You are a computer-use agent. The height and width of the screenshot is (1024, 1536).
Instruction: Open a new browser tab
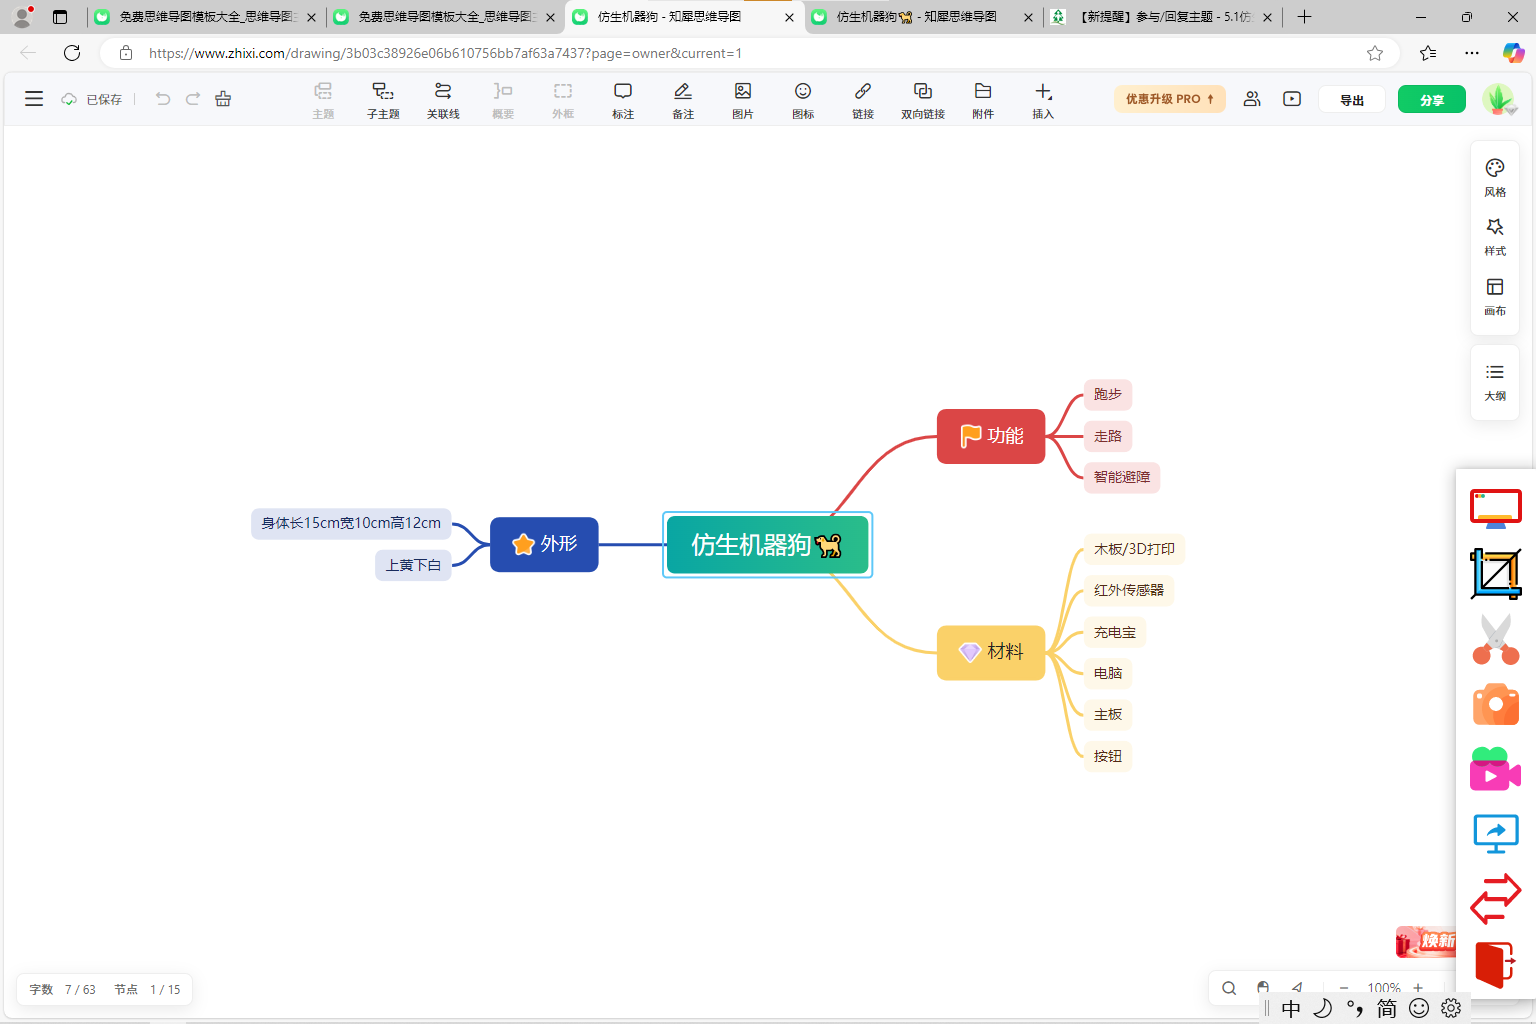tap(1304, 17)
